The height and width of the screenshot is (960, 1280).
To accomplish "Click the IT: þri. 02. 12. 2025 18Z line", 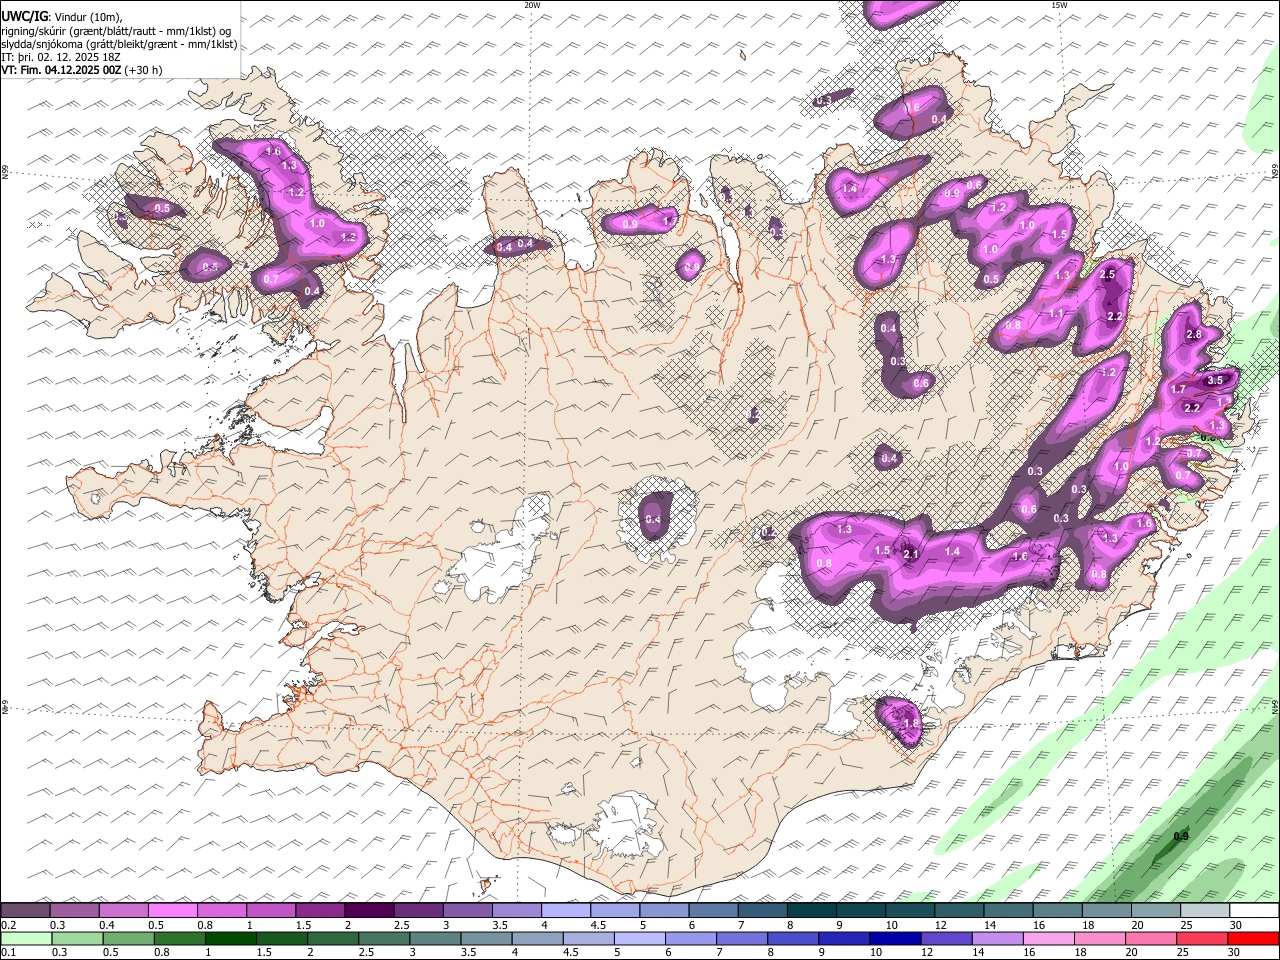I will [62, 57].
